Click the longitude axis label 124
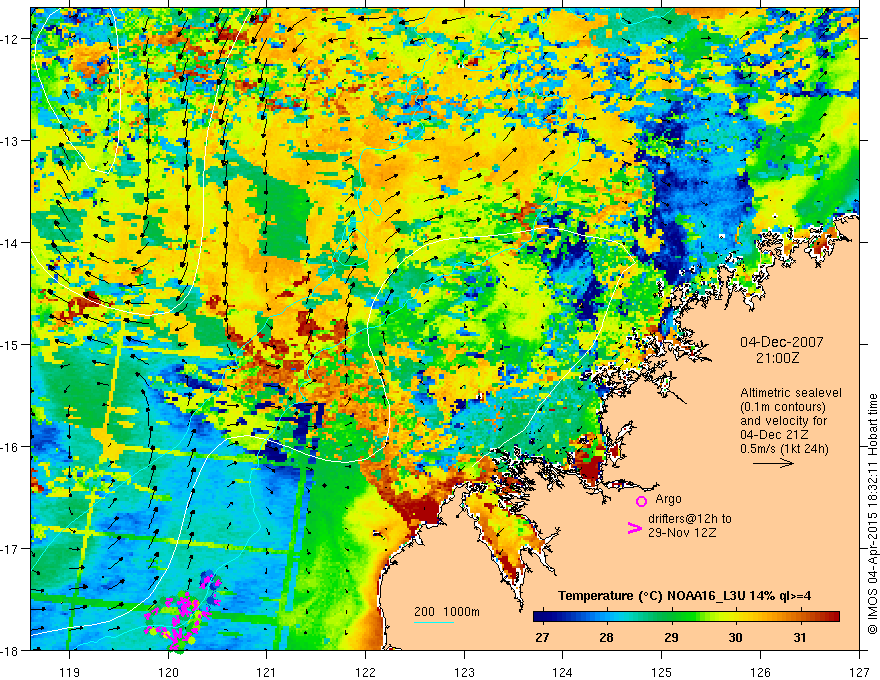 pos(563,672)
